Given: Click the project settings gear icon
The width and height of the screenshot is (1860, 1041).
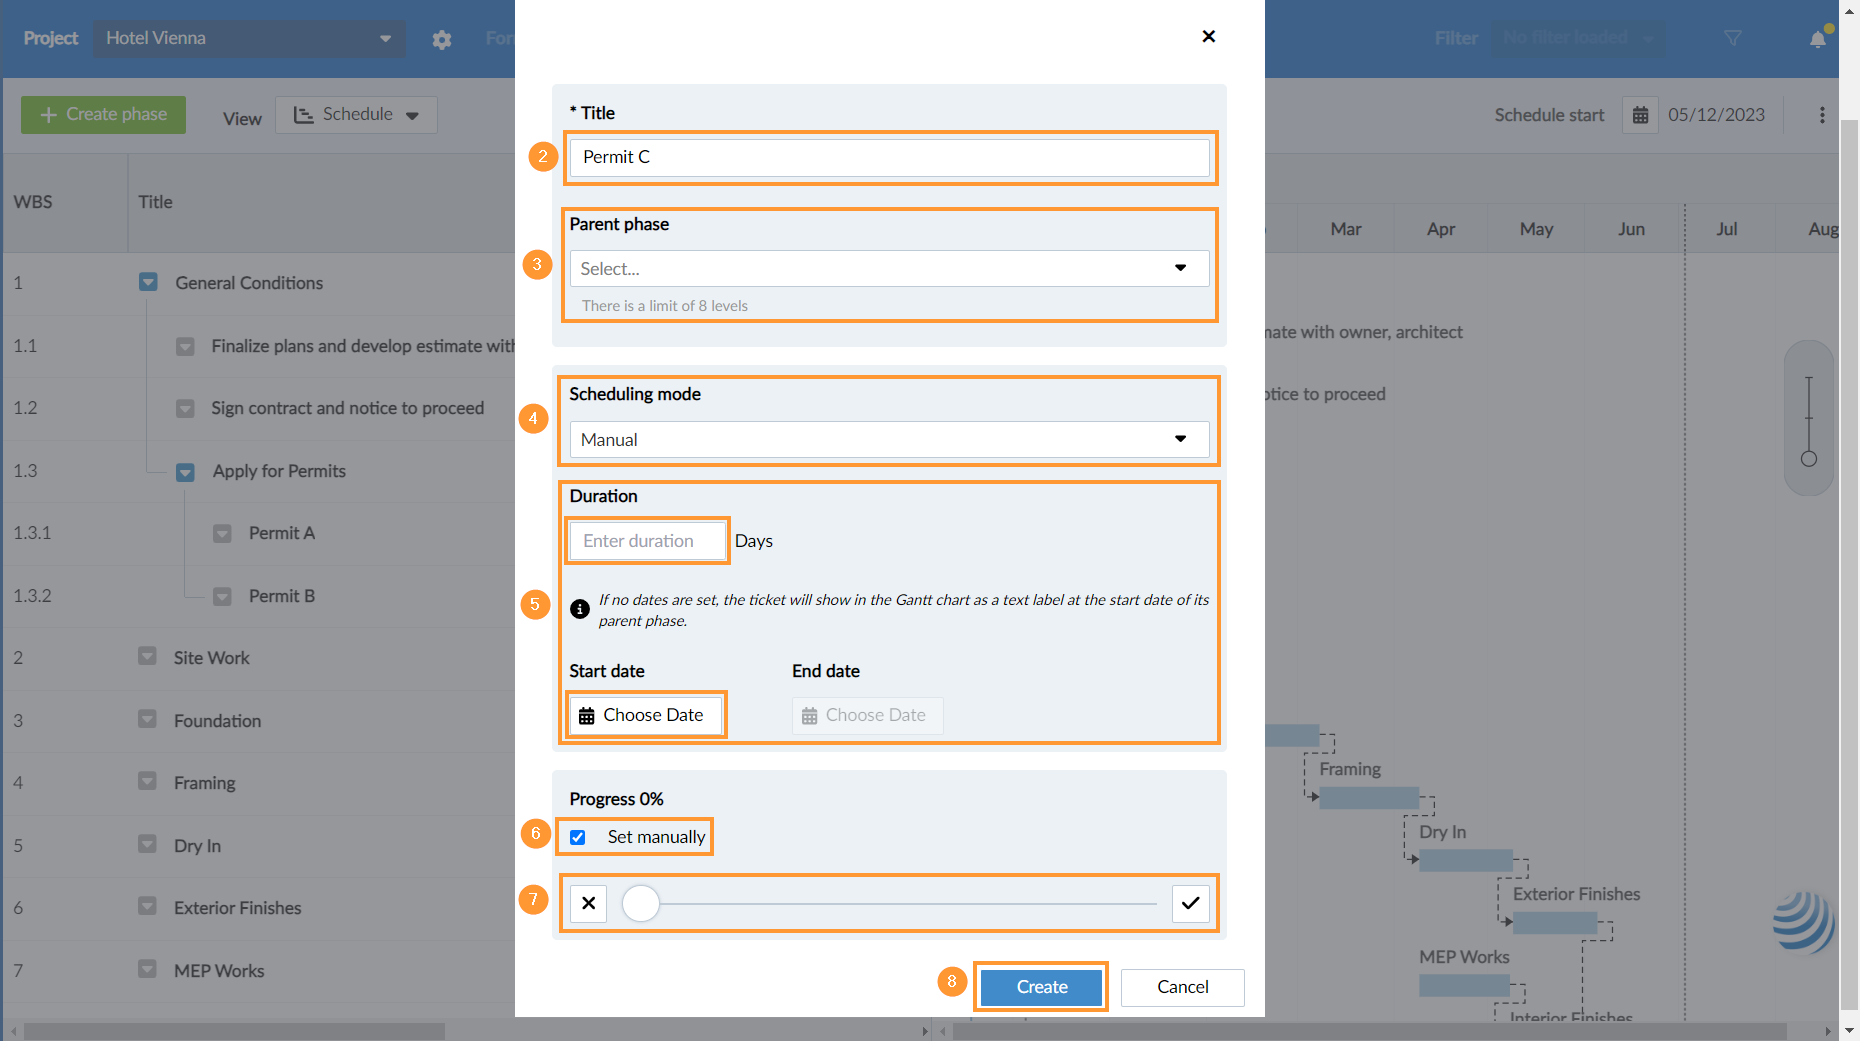Looking at the screenshot, I should (442, 39).
